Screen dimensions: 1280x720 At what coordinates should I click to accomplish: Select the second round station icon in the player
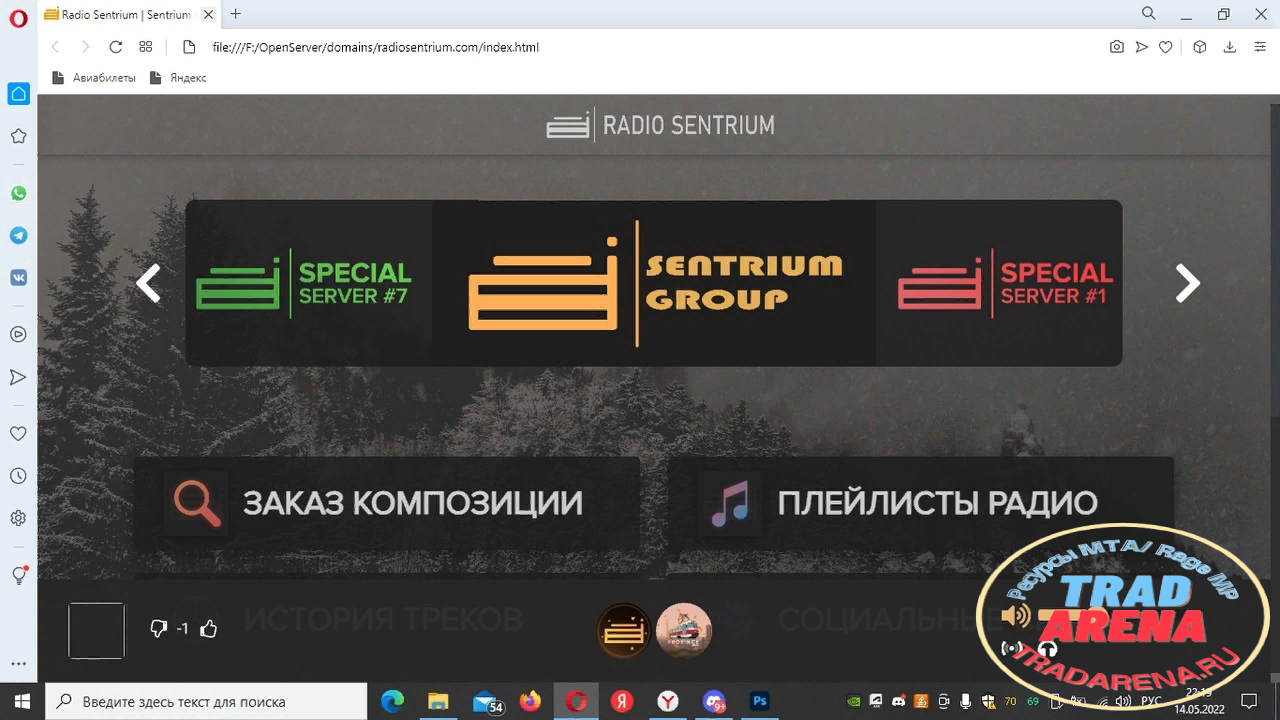click(684, 630)
